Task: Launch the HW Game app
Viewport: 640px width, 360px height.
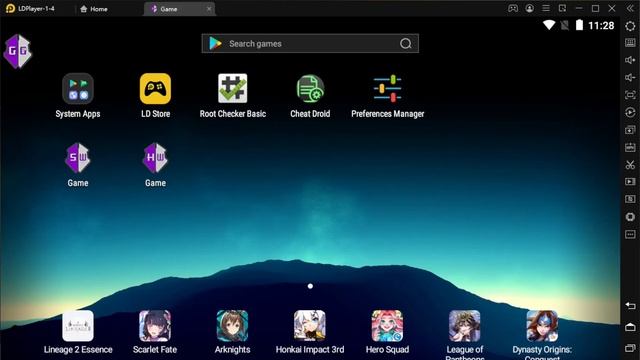Action: tap(155, 158)
